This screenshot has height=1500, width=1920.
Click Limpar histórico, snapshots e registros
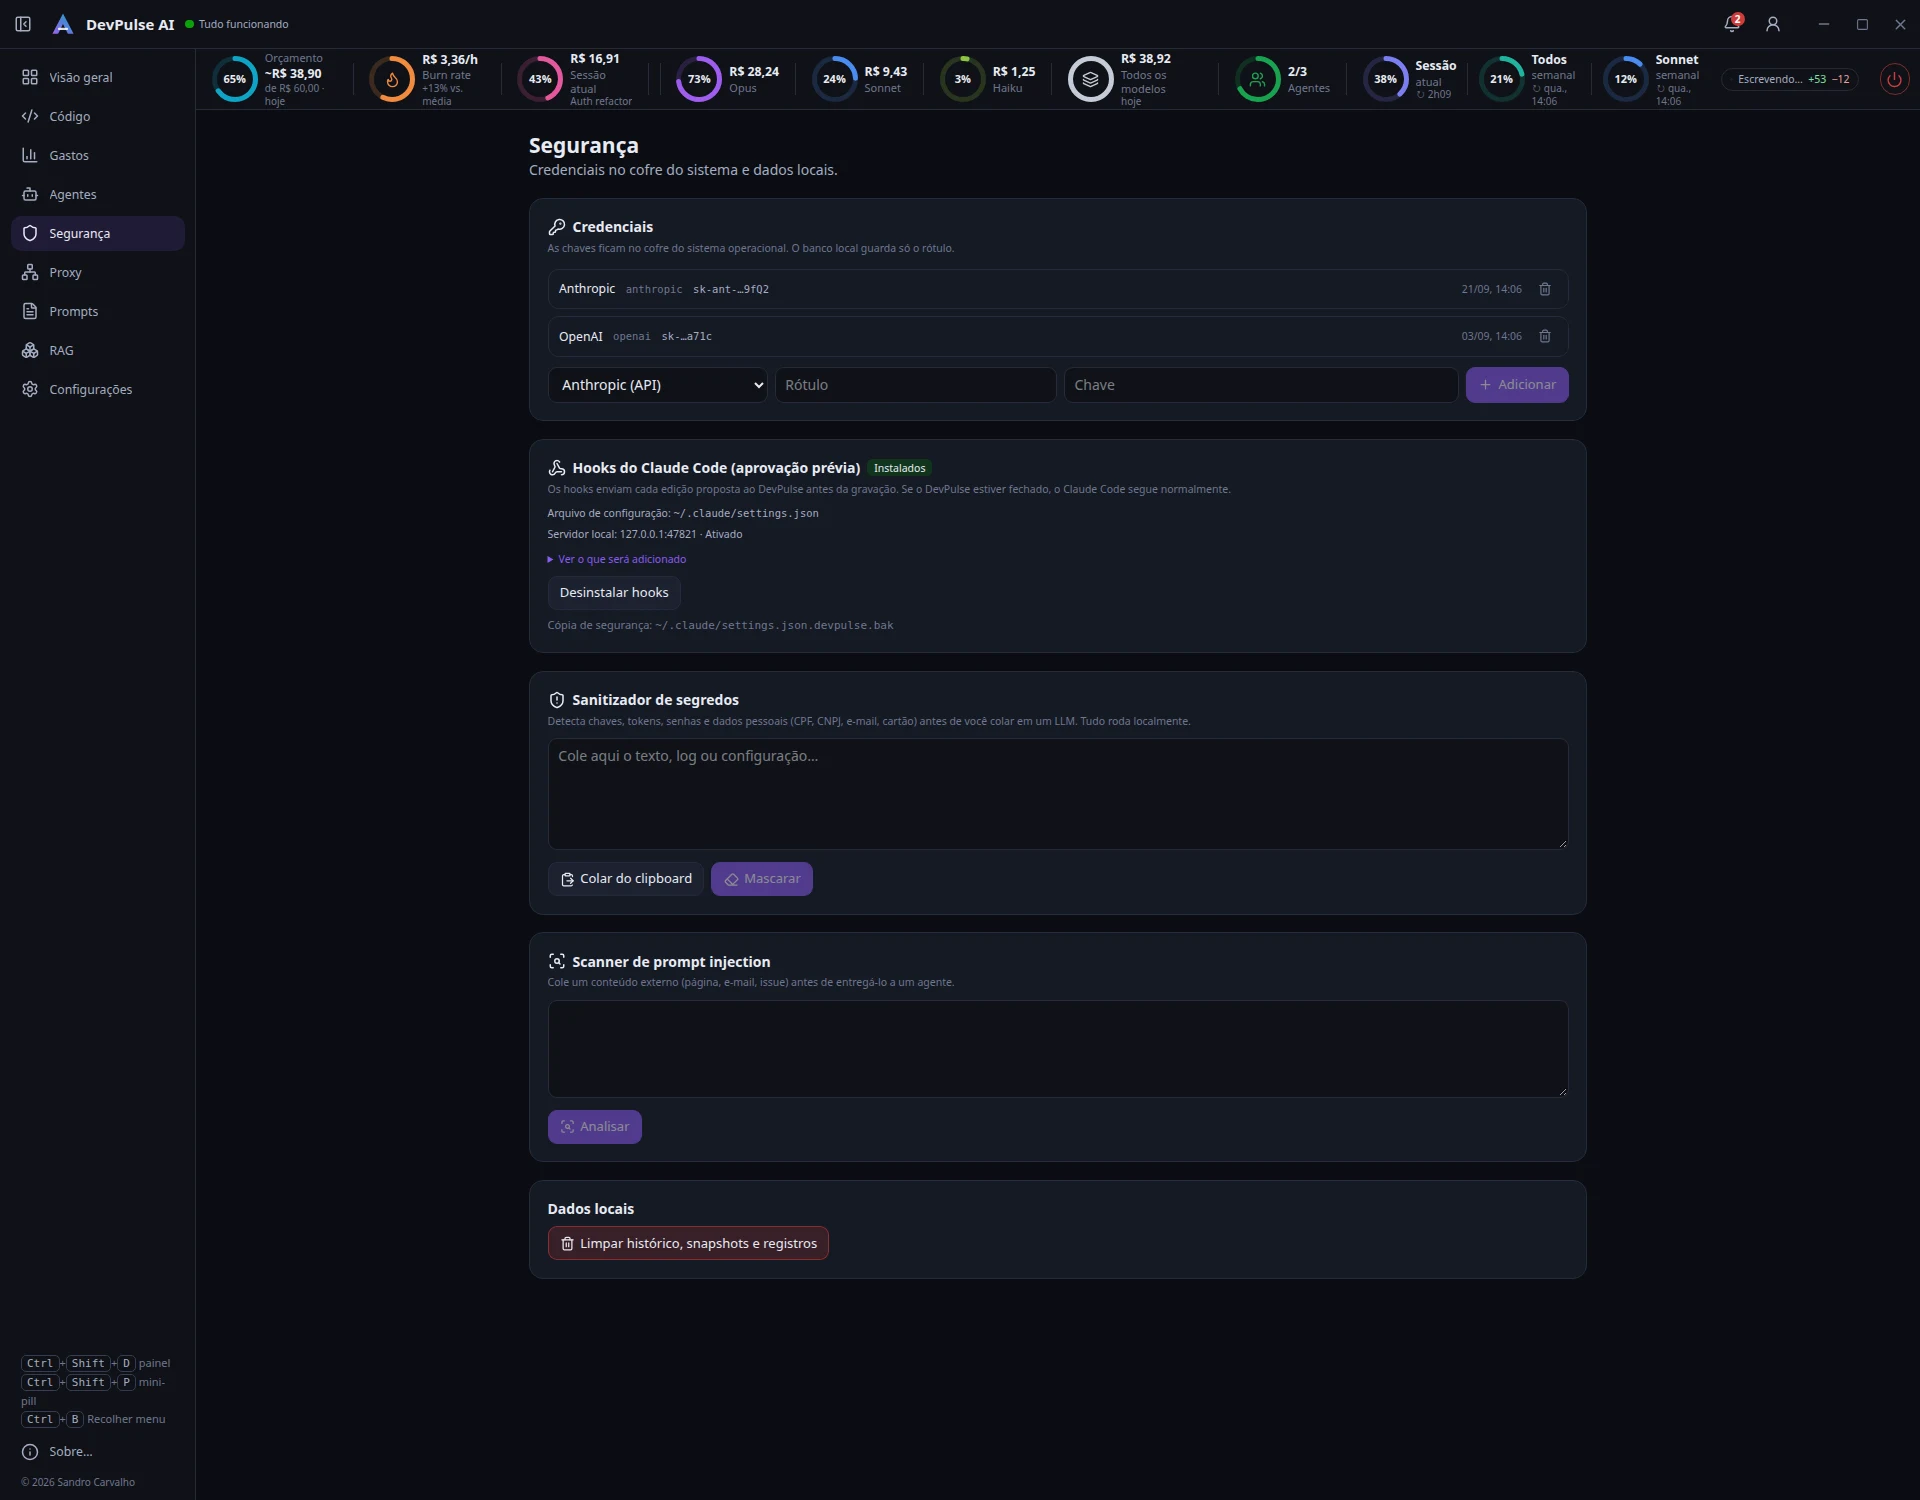pyautogui.click(x=688, y=1243)
